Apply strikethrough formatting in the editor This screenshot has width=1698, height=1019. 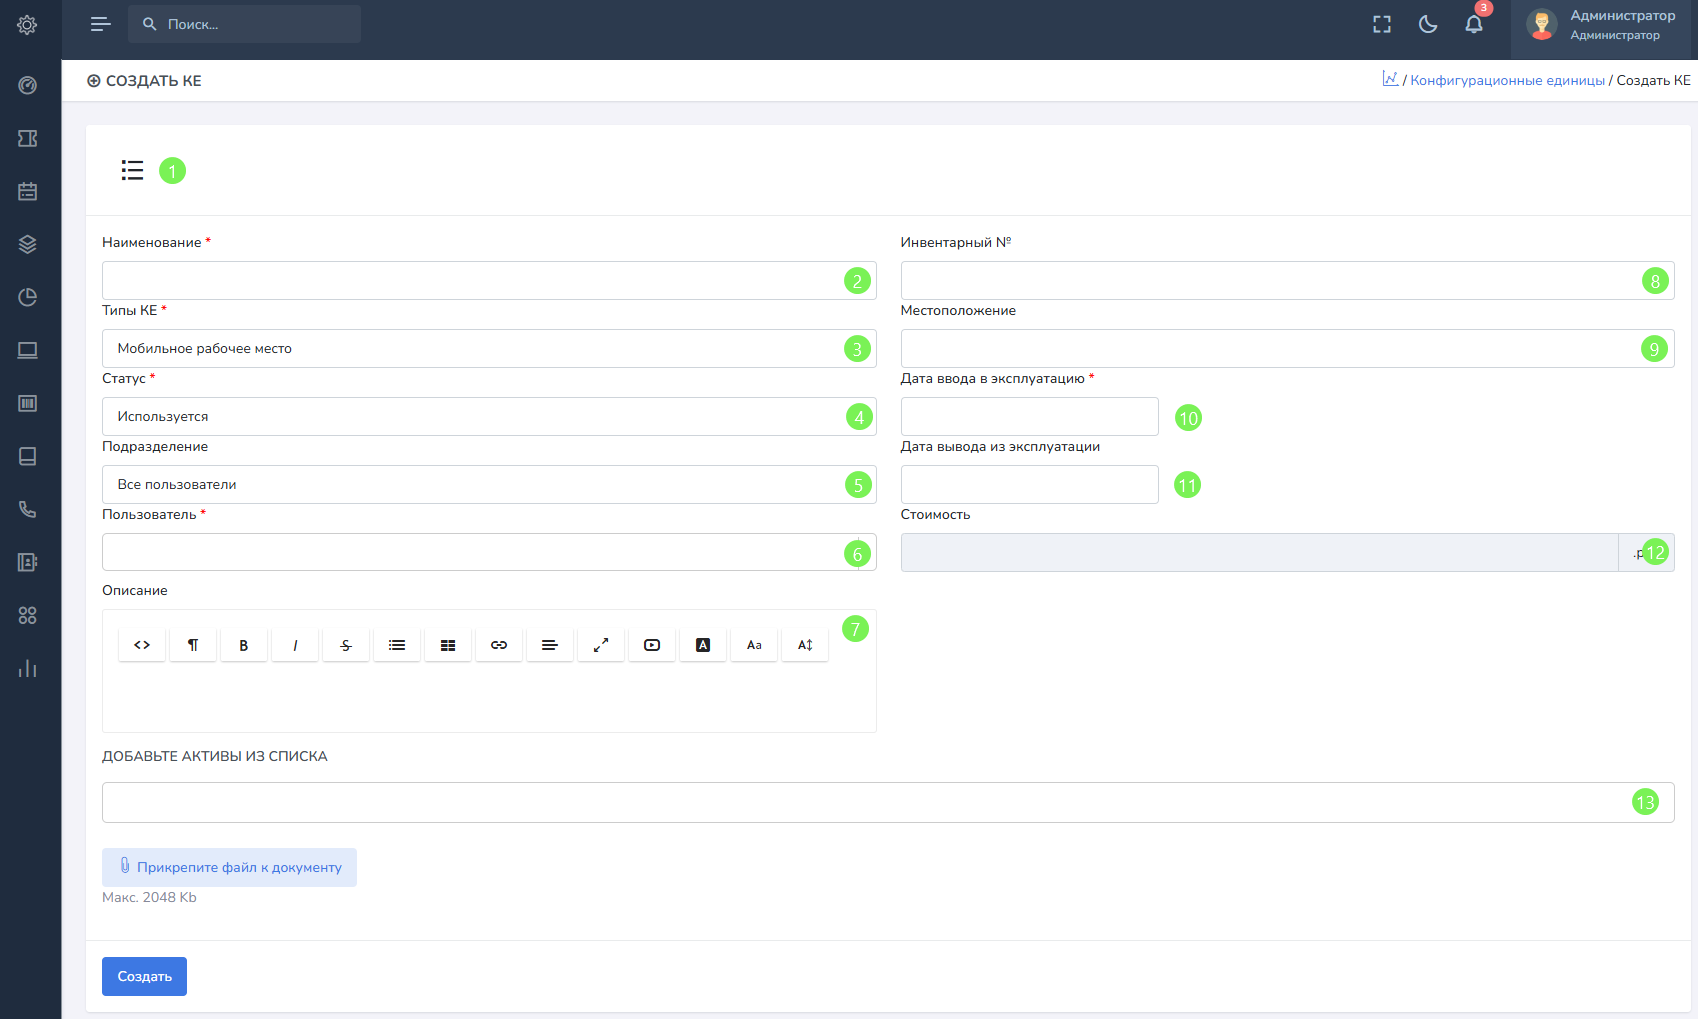(346, 645)
